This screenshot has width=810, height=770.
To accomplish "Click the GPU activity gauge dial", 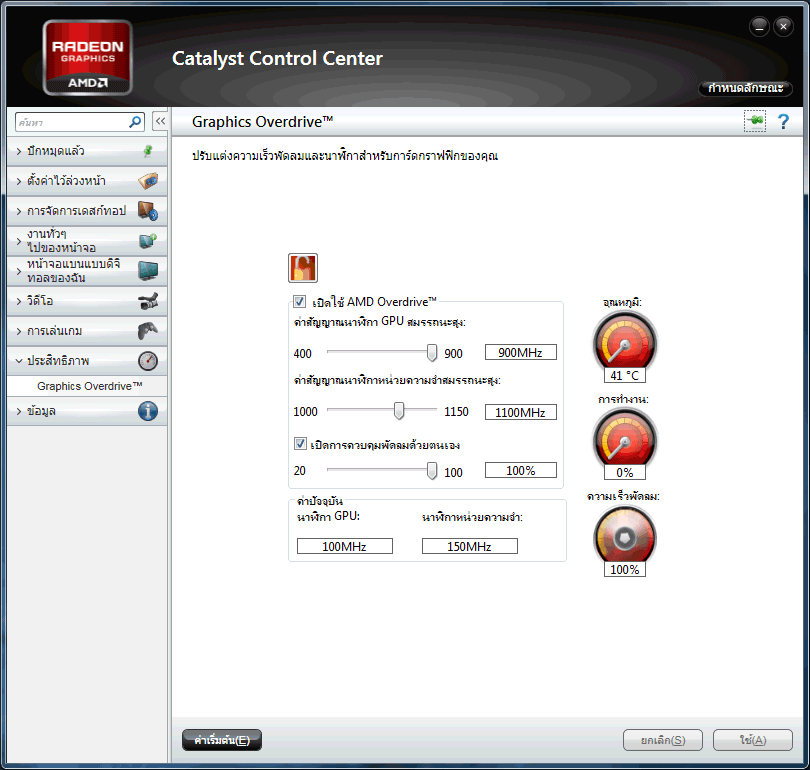I will 625,438.
